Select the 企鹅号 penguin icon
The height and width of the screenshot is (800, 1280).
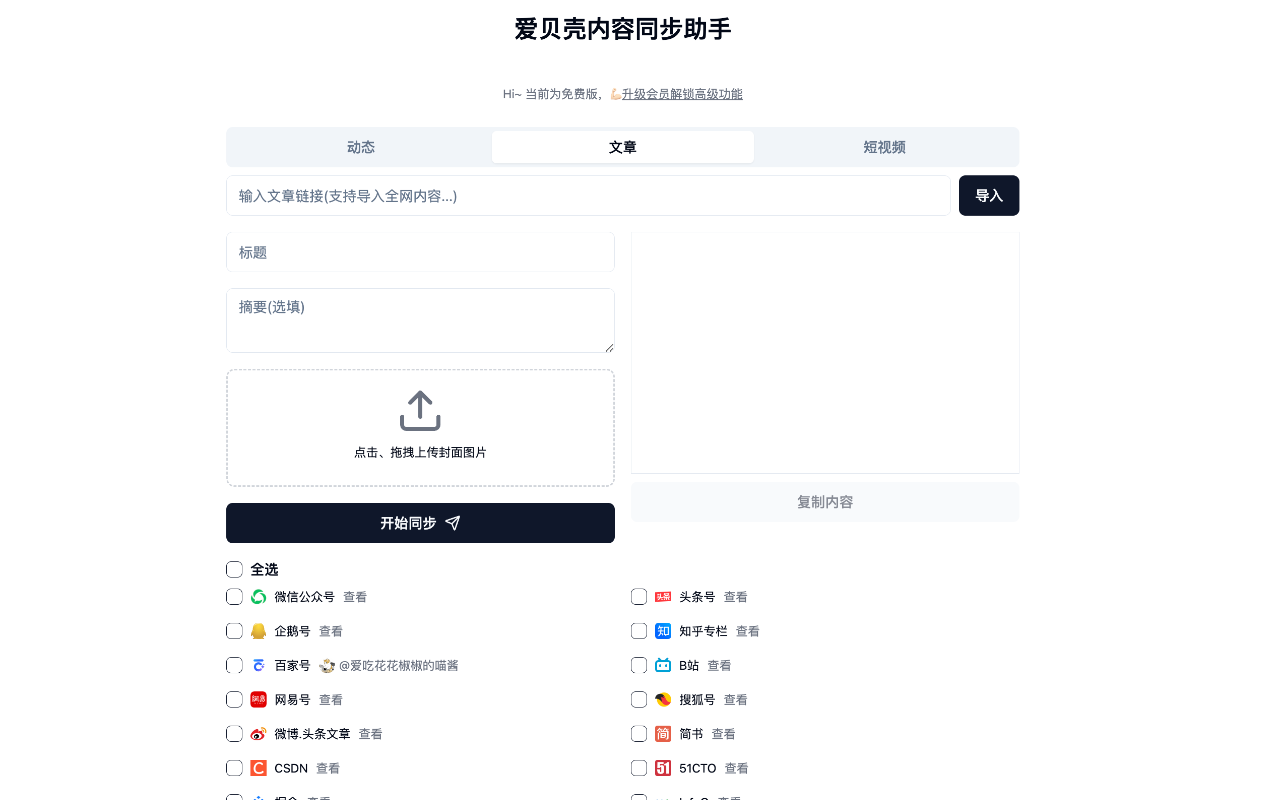coord(258,630)
